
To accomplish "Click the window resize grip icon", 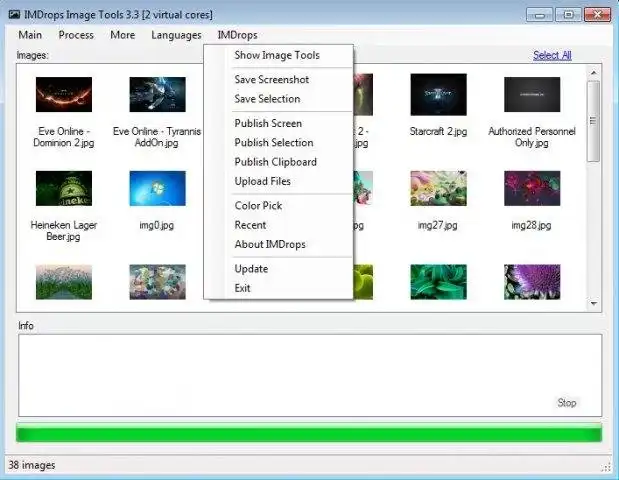I will pyautogui.click(x=606, y=468).
